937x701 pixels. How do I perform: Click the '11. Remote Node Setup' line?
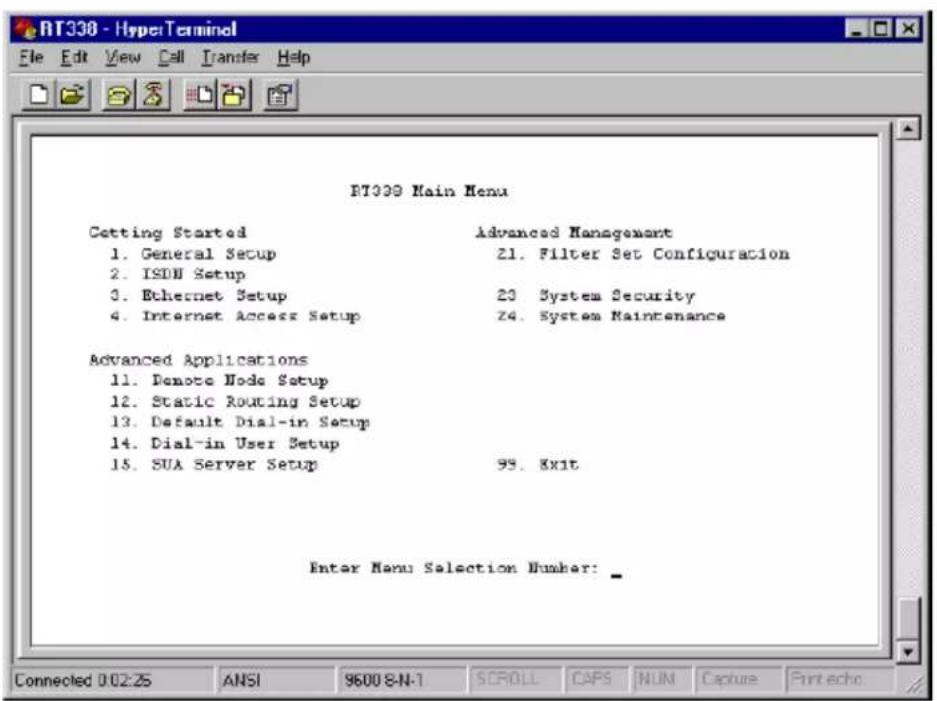tap(219, 380)
